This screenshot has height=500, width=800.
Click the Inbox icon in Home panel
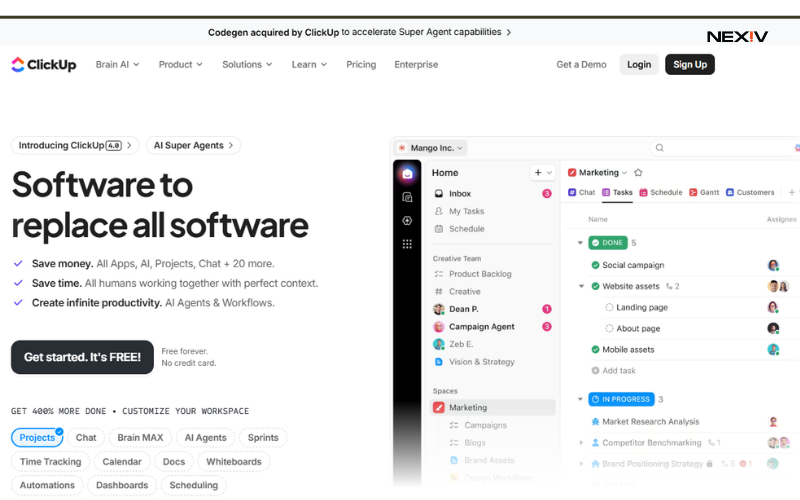pyautogui.click(x=439, y=194)
